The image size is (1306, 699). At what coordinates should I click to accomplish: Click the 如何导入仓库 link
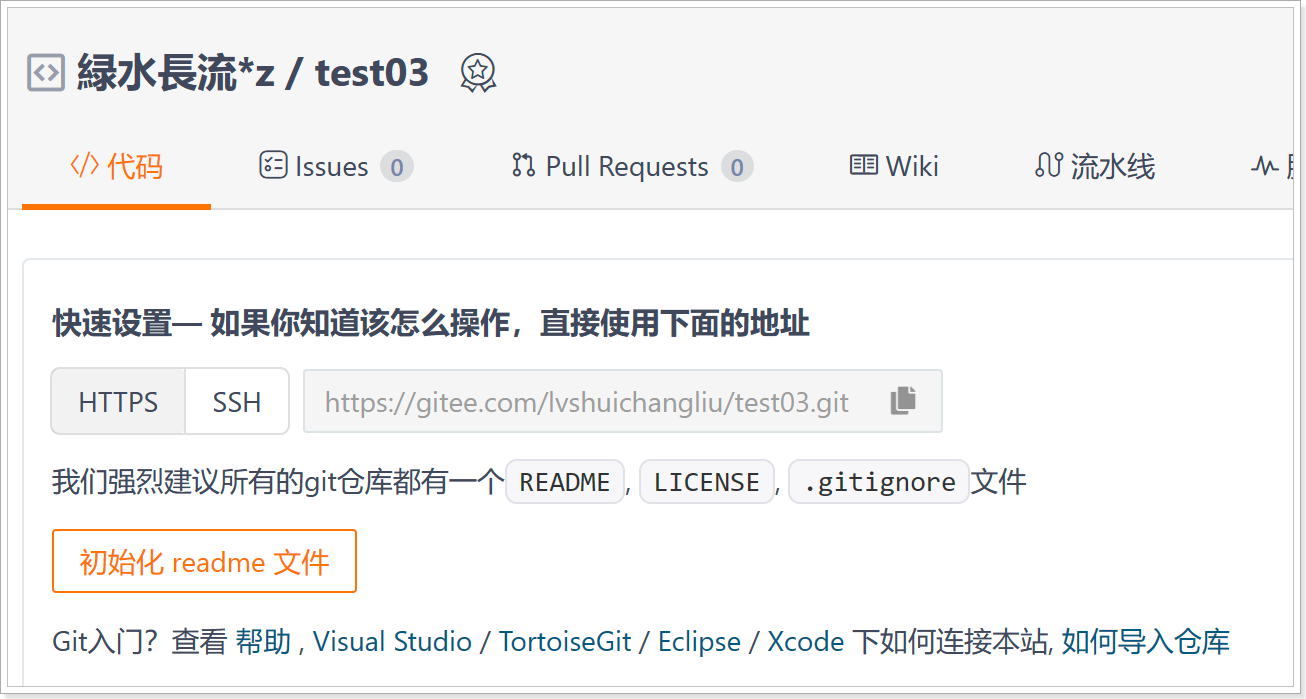[1146, 642]
